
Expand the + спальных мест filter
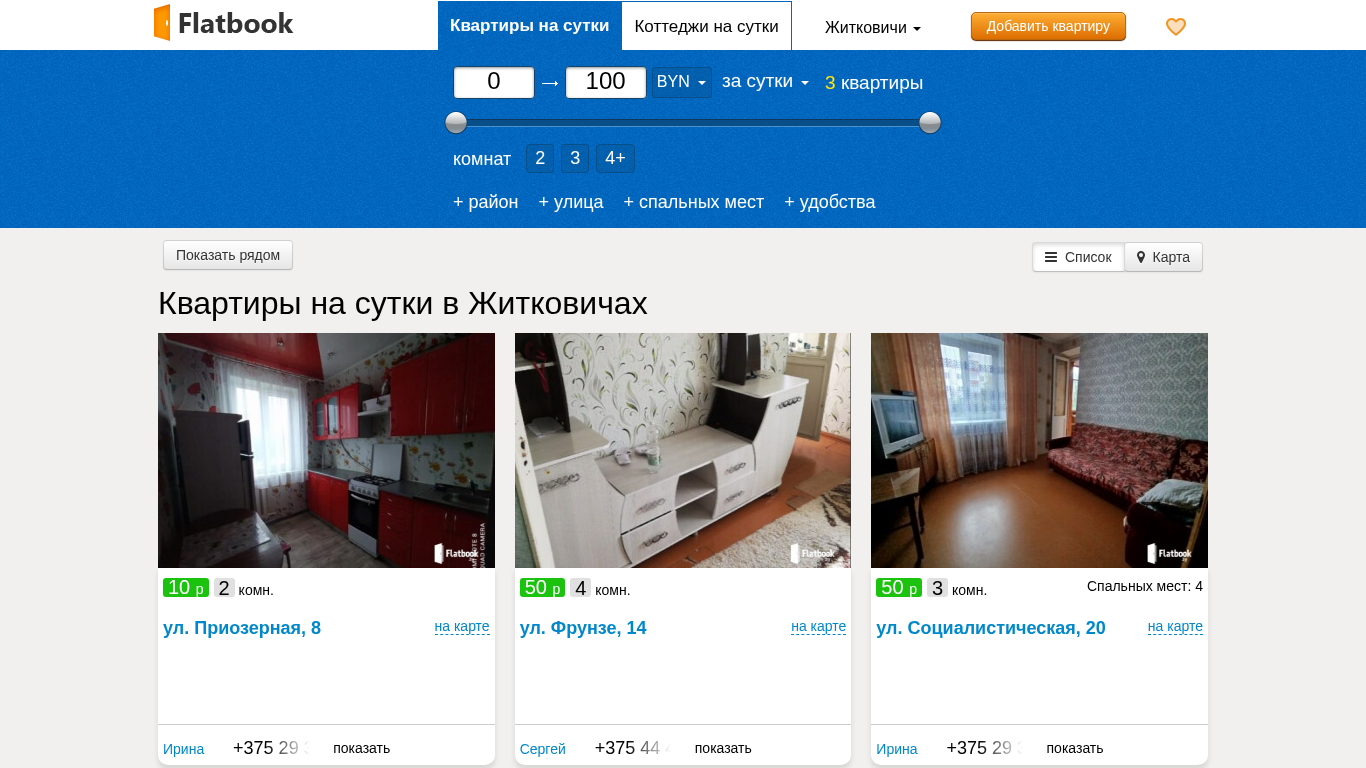coord(694,202)
